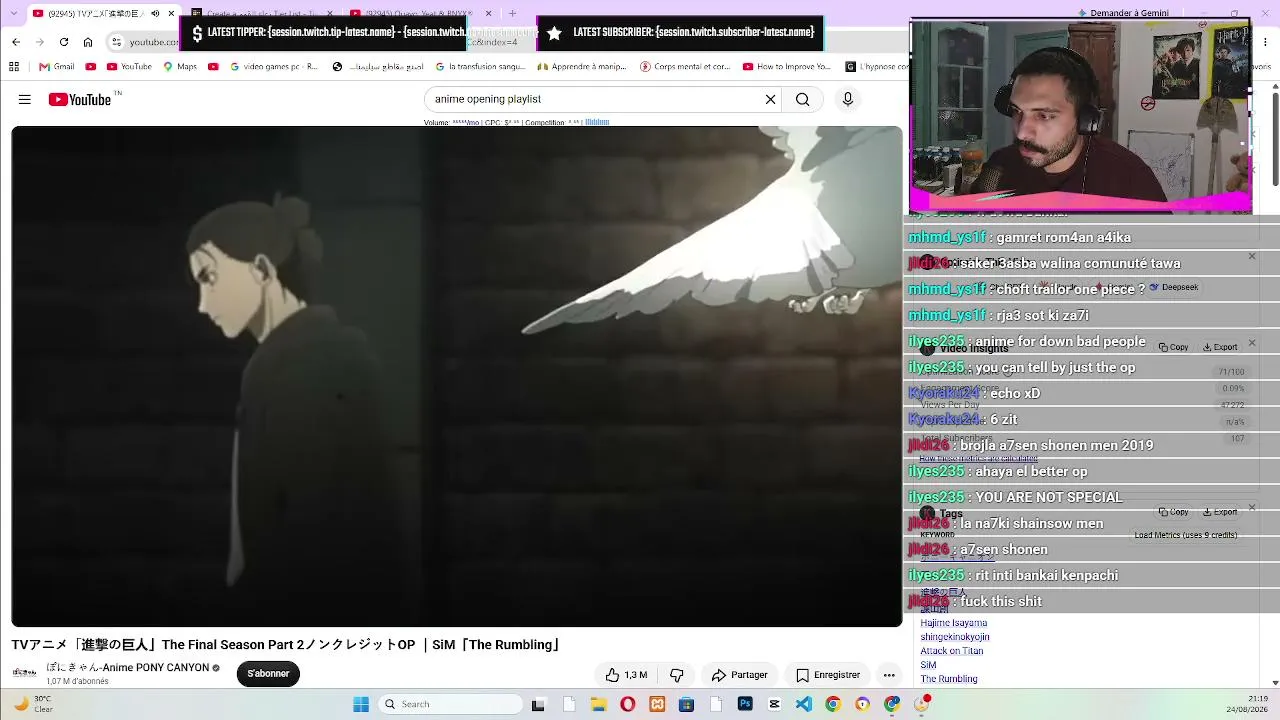Open the Maps bookmark
This screenshot has height=720, width=1280.
click(x=180, y=67)
